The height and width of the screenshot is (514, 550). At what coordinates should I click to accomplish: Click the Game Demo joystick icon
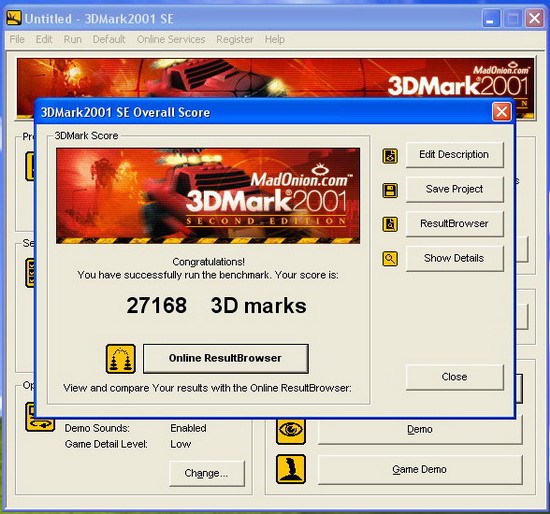pos(290,469)
